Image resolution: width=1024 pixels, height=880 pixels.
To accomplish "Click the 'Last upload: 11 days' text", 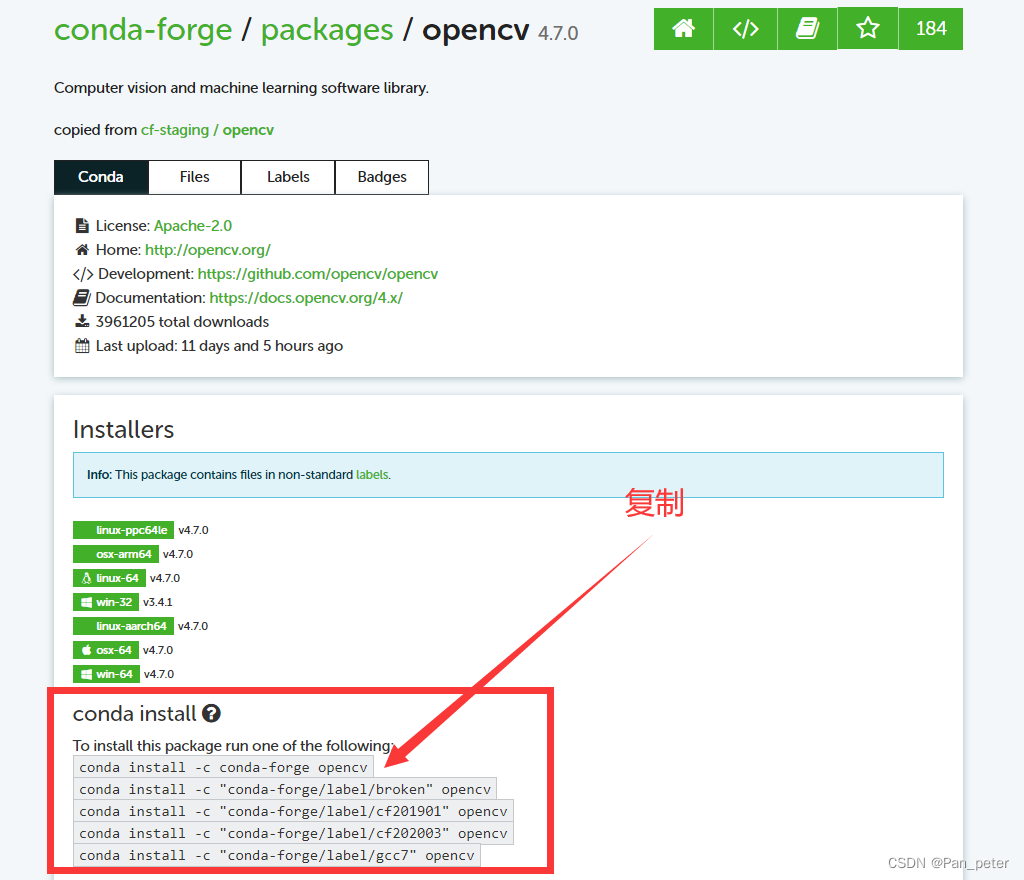I will point(219,346).
